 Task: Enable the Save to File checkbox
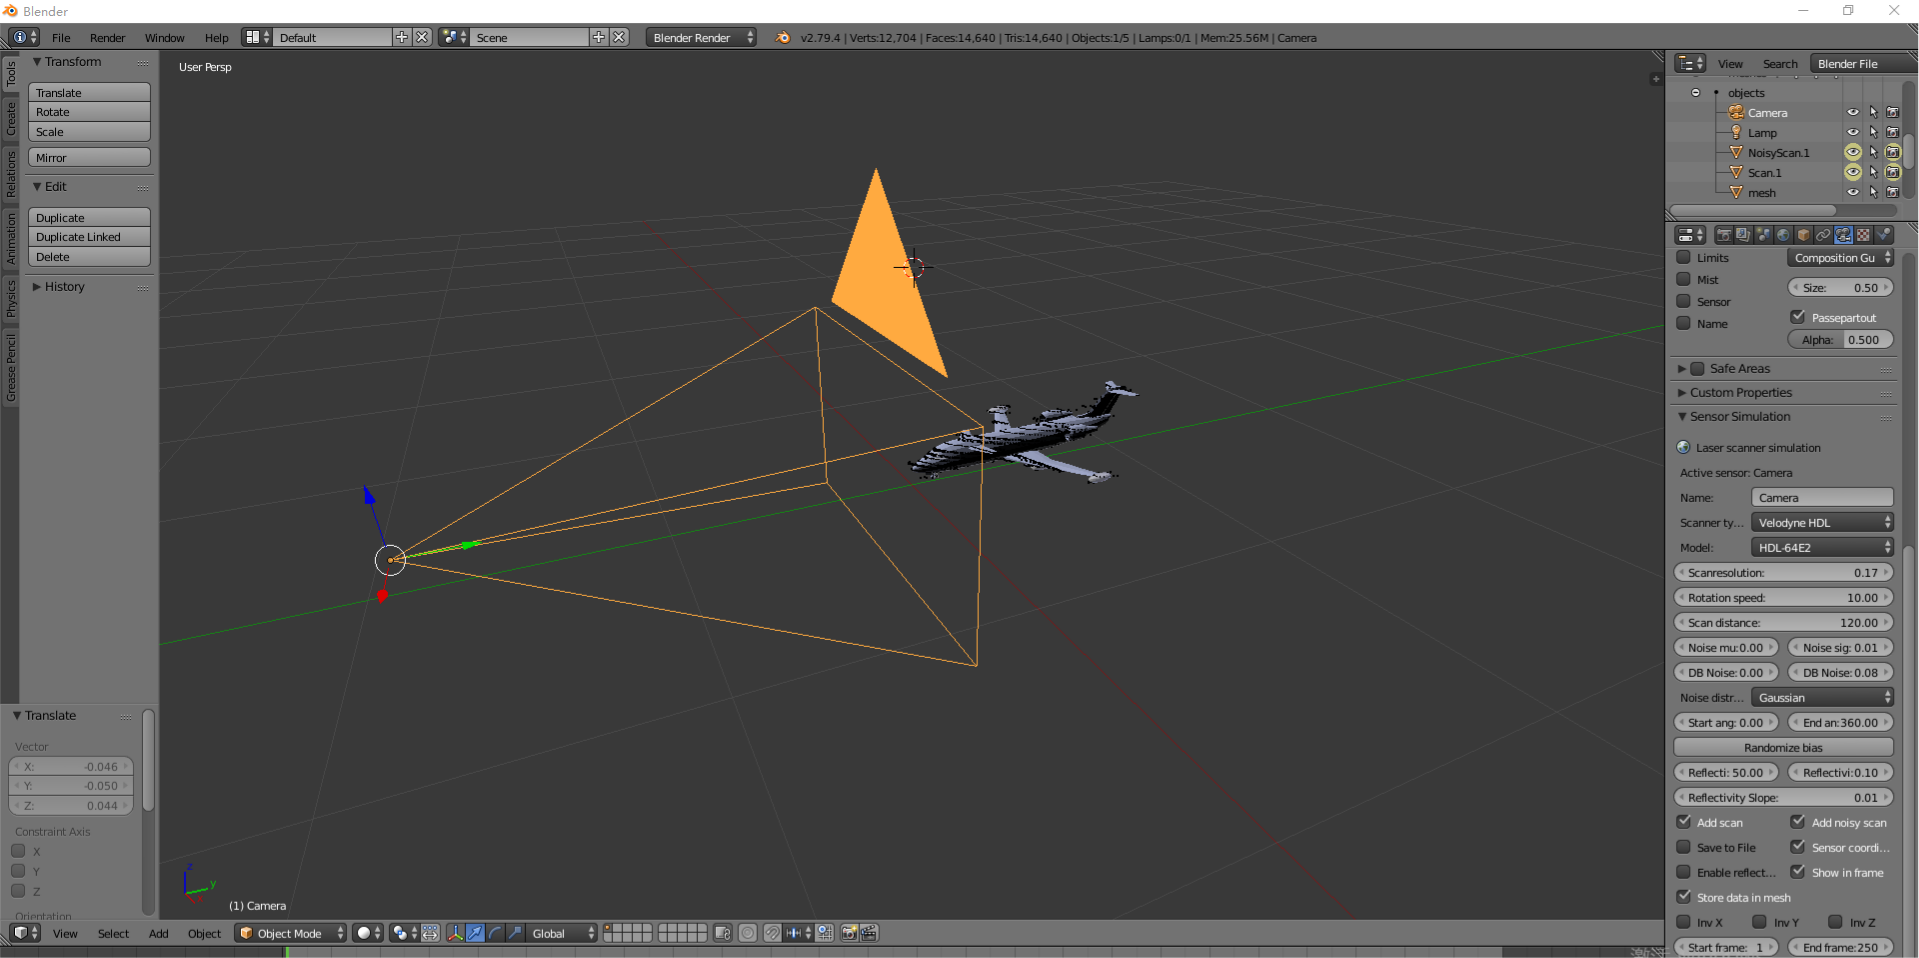[x=1684, y=847]
